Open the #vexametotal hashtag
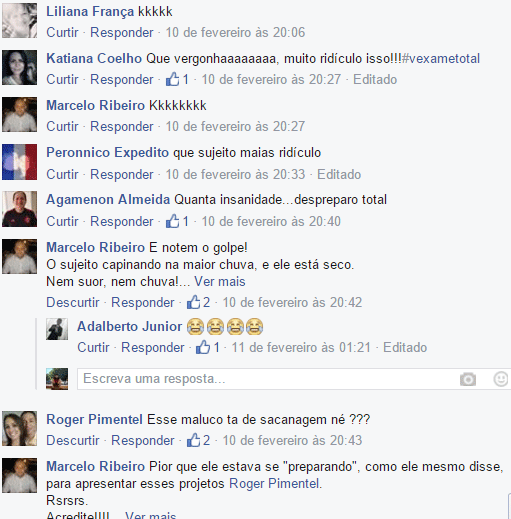This screenshot has height=519, width=511. point(441,59)
